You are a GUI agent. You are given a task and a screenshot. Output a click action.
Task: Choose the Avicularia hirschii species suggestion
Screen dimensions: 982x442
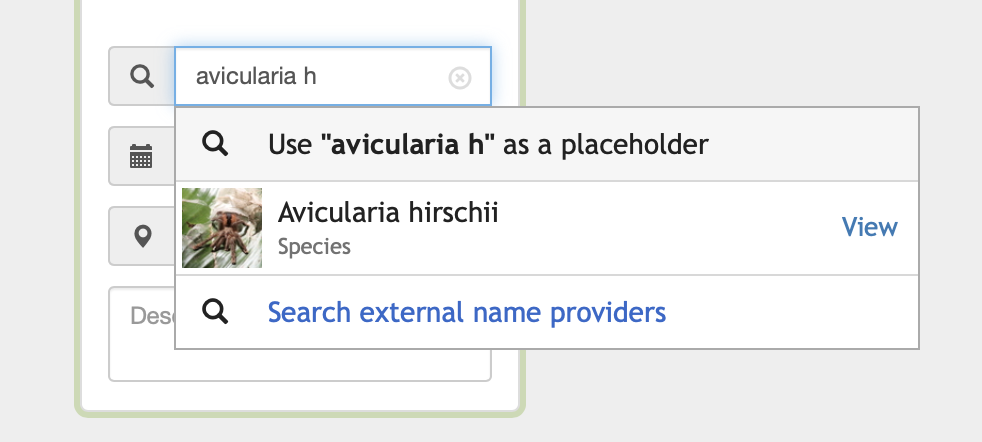pyautogui.click(x=388, y=212)
